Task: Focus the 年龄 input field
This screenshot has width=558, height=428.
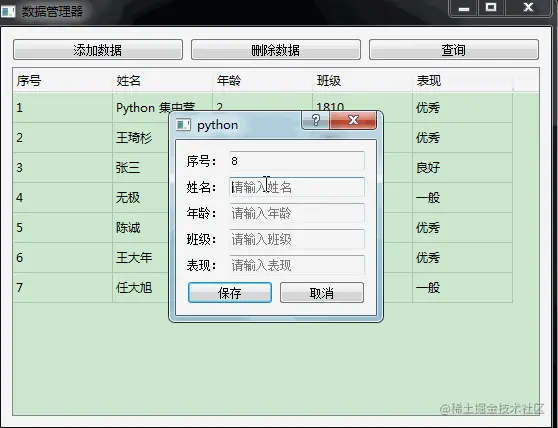Action: coord(297,213)
